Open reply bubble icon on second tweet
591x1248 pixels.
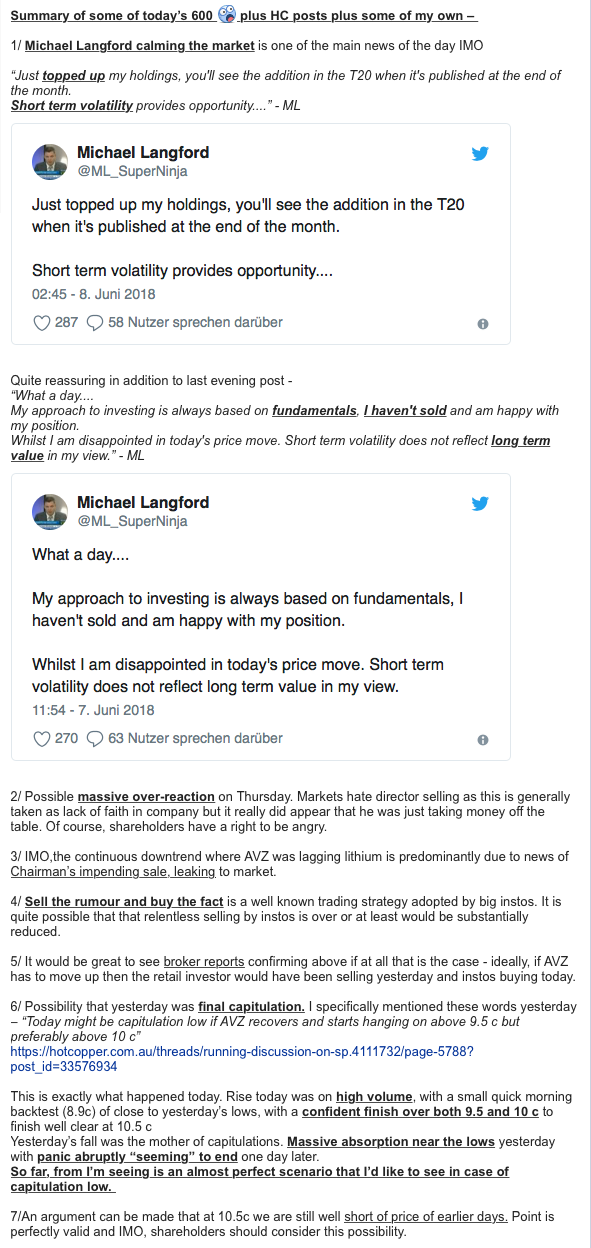point(95,739)
